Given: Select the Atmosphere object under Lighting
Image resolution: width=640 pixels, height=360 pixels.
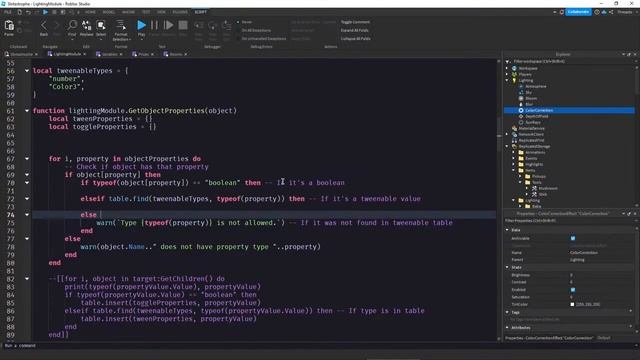Looking at the screenshot, I should [x=536, y=87].
